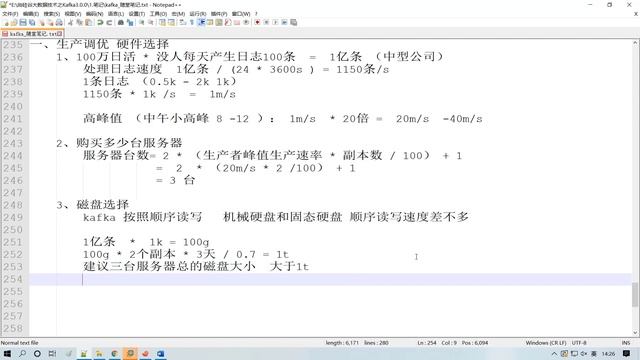Open the 运行(R) menu
The height and width of the screenshot is (360, 640).
[198, 14]
